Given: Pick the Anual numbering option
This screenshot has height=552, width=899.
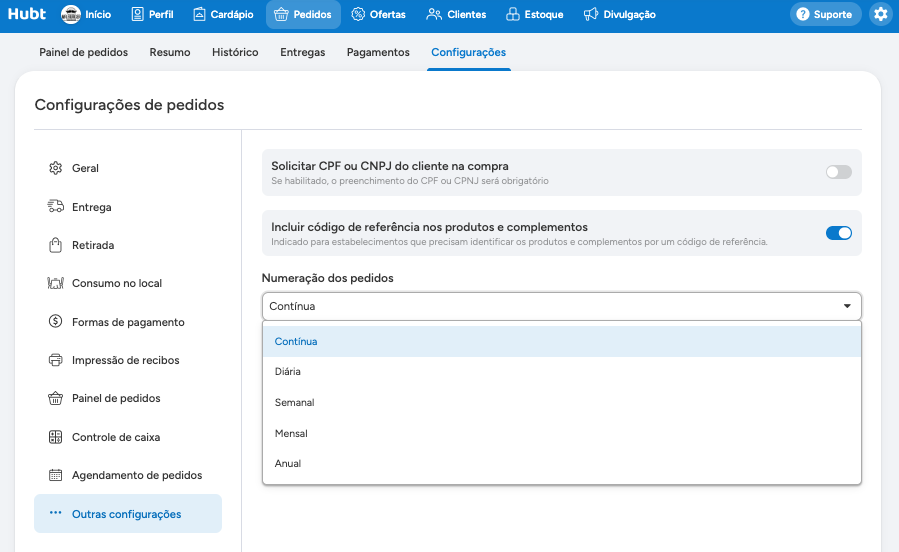Looking at the screenshot, I should coord(562,463).
